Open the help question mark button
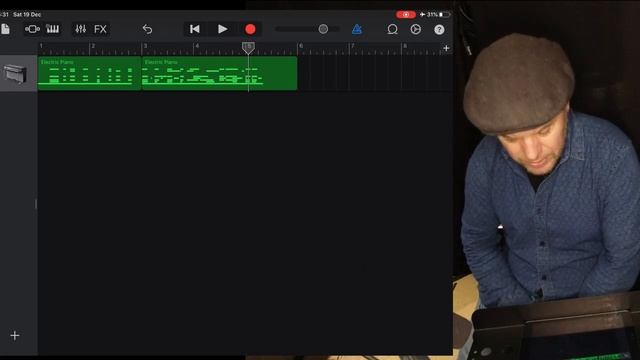The image size is (640, 360). pos(439,29)
